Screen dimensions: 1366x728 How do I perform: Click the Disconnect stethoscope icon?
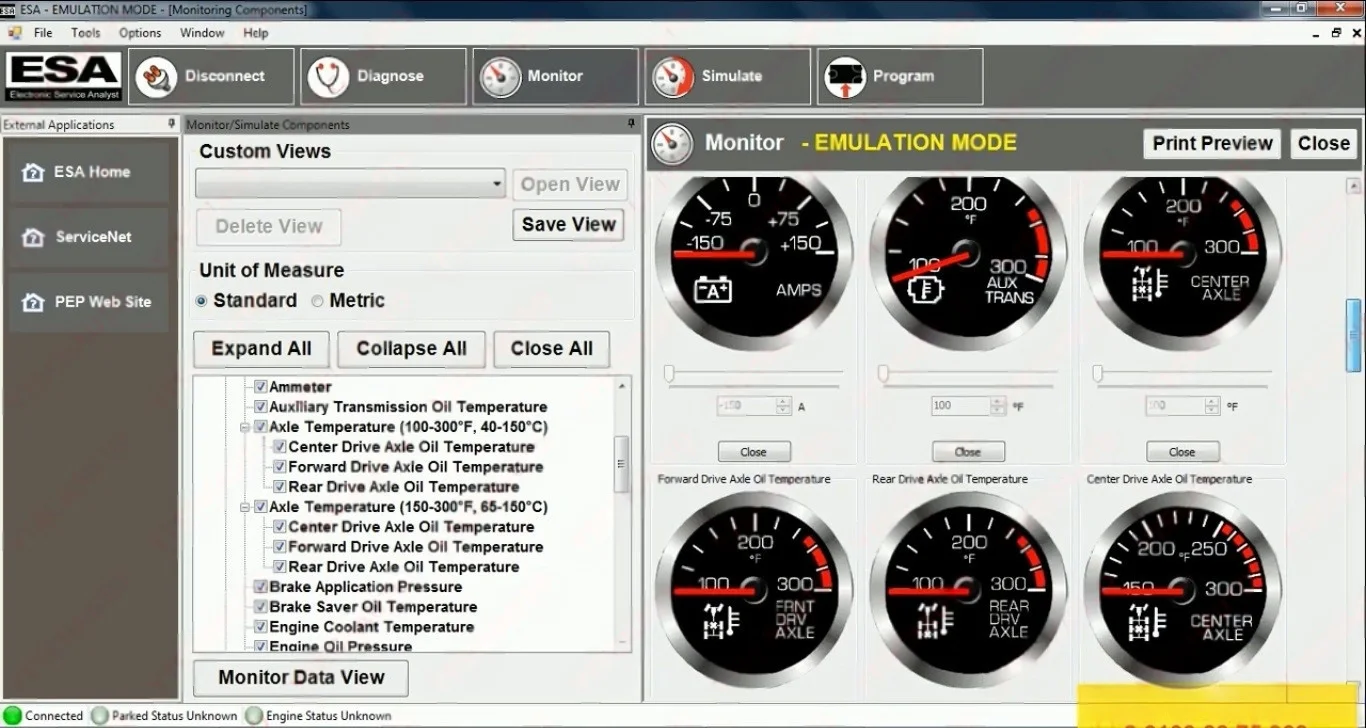pyautogui.click(x=155, y=76)
